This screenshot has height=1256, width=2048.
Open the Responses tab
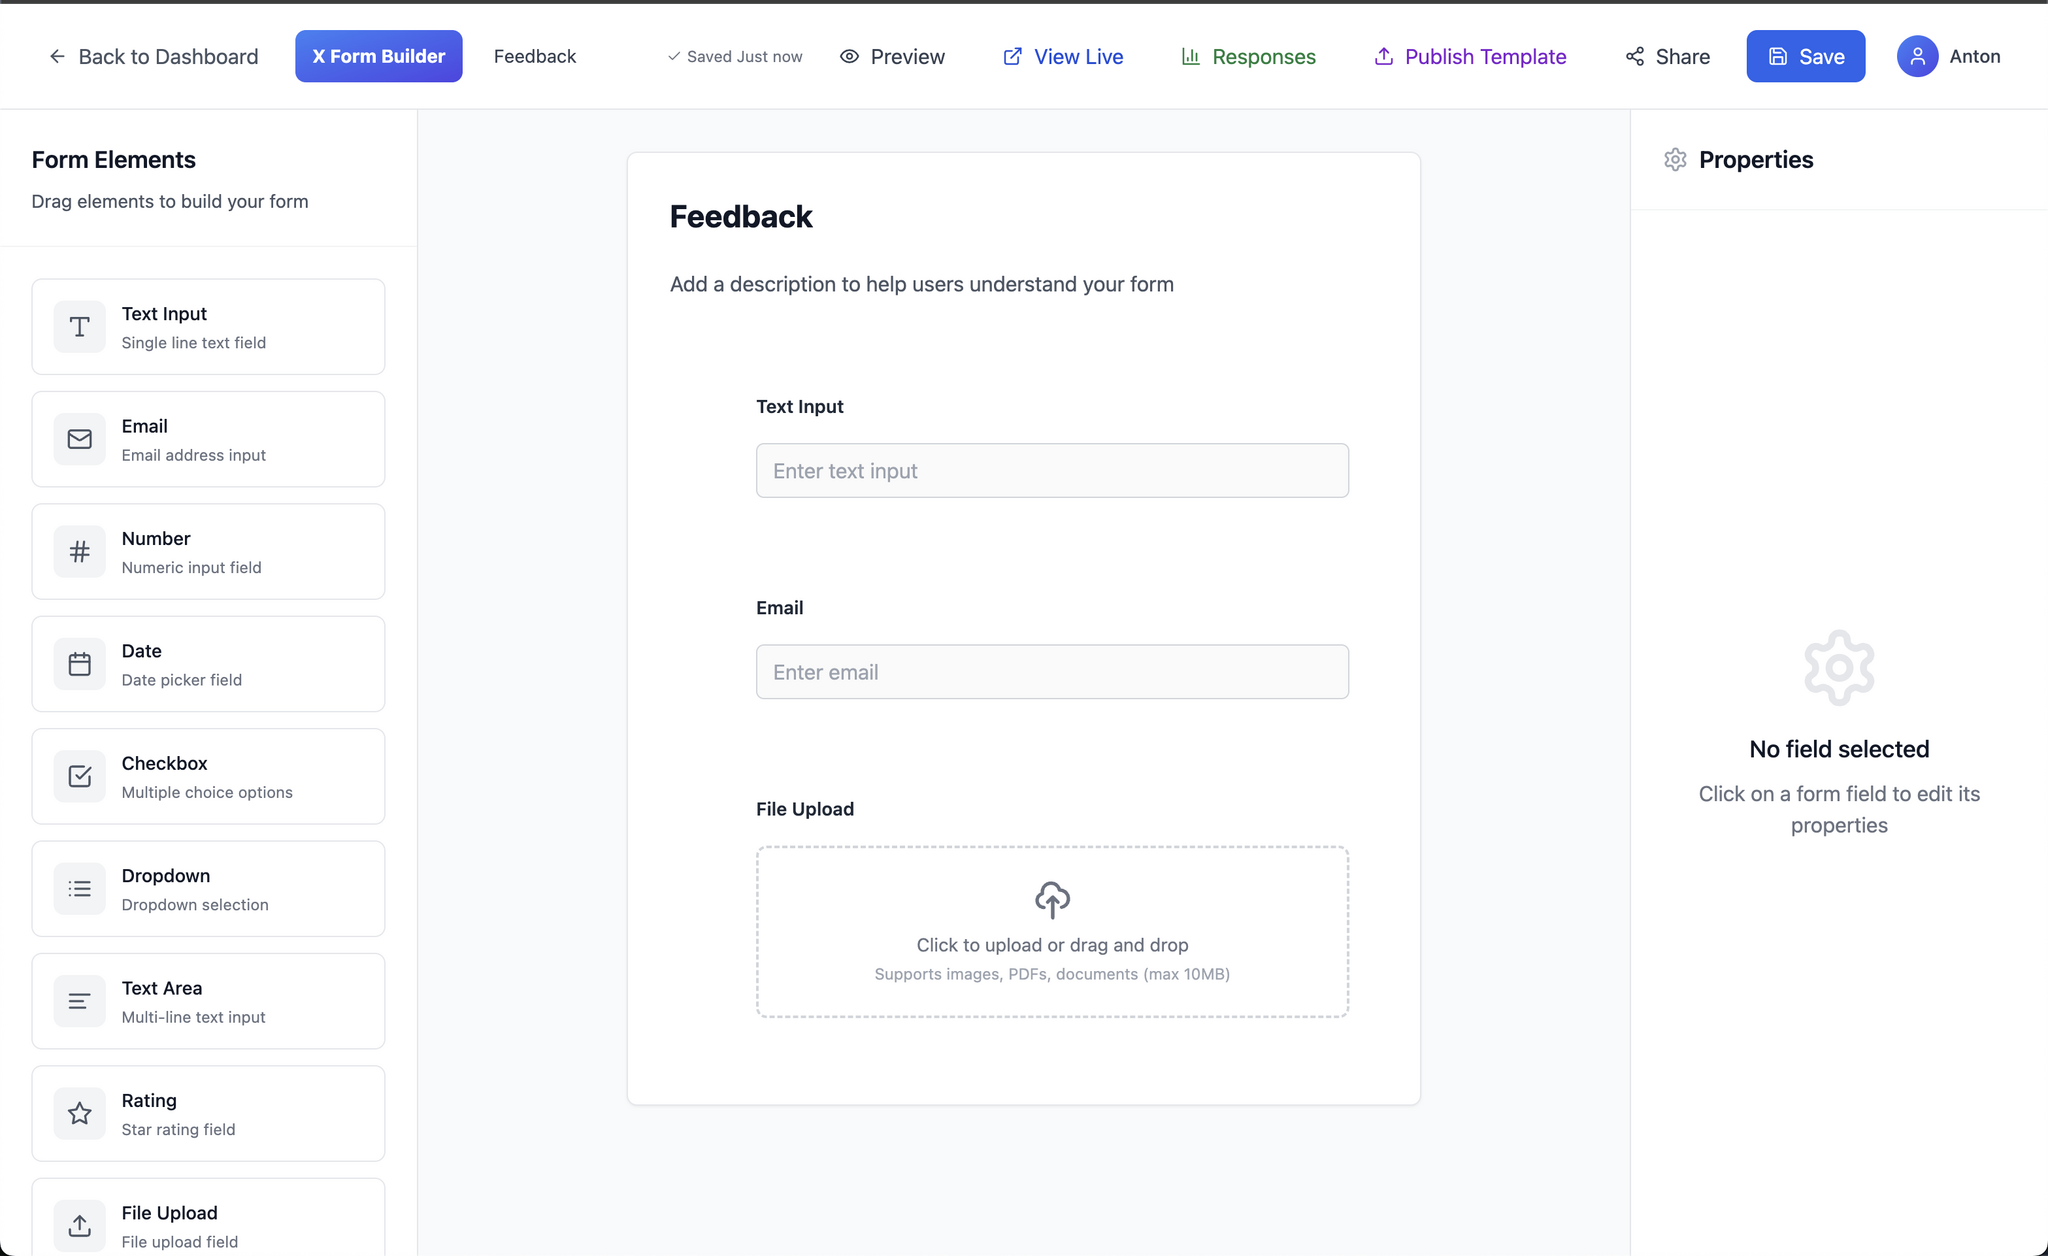[x=1248, y=56]
